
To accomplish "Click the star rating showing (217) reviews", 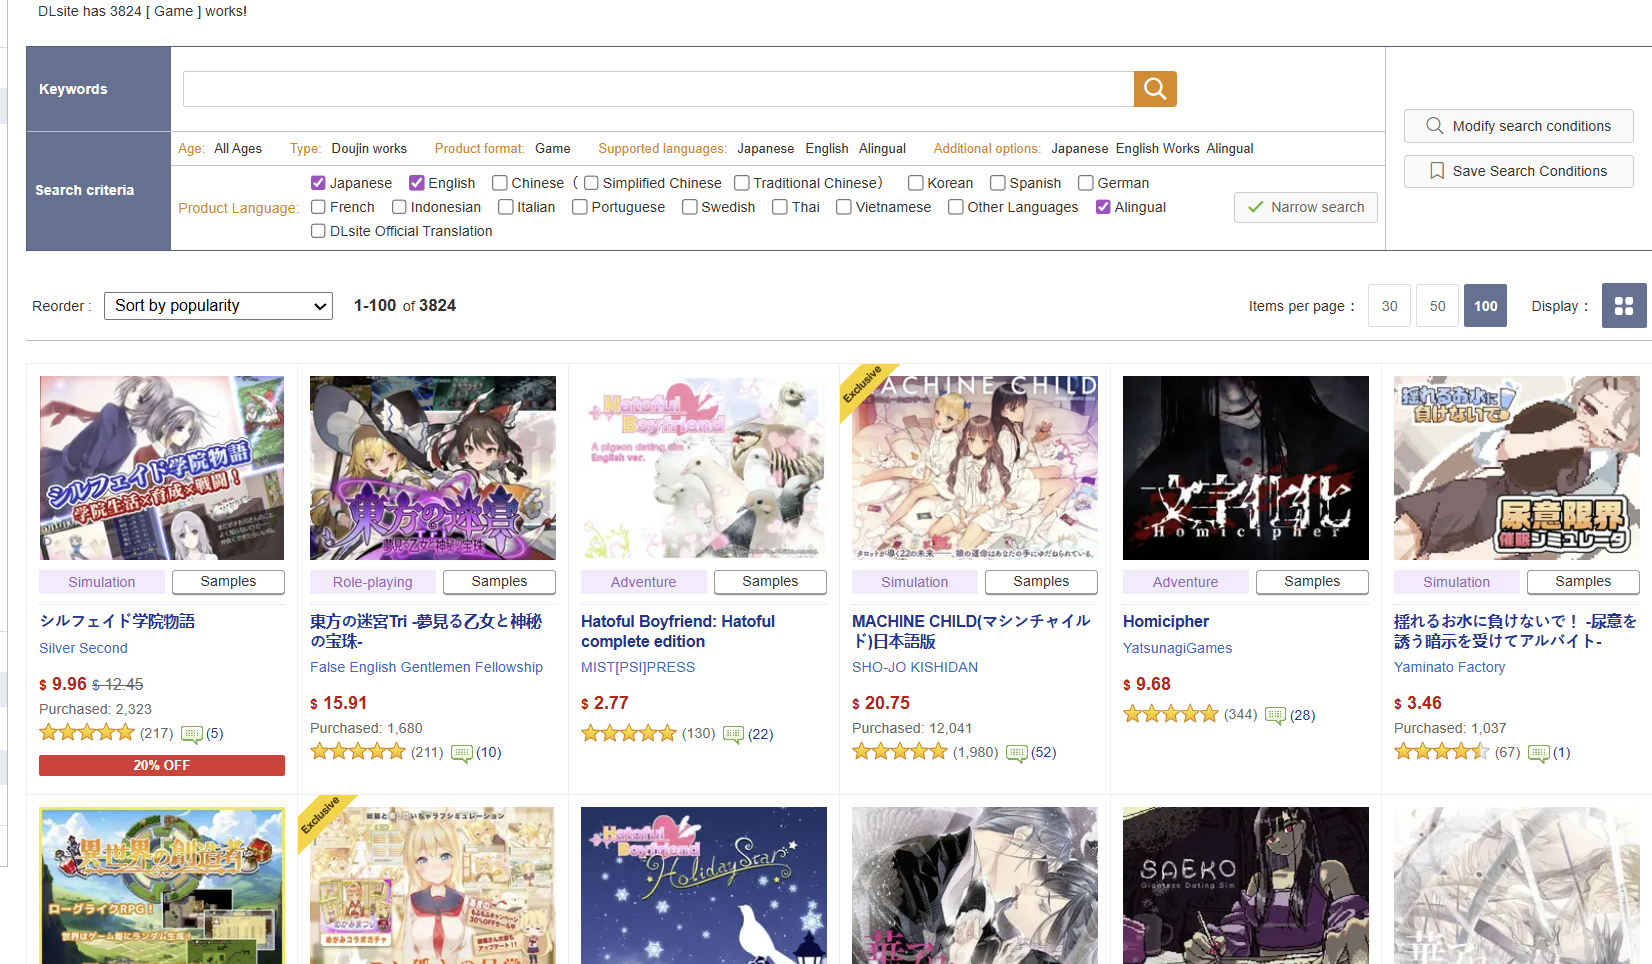I will [x=87, y=733].
